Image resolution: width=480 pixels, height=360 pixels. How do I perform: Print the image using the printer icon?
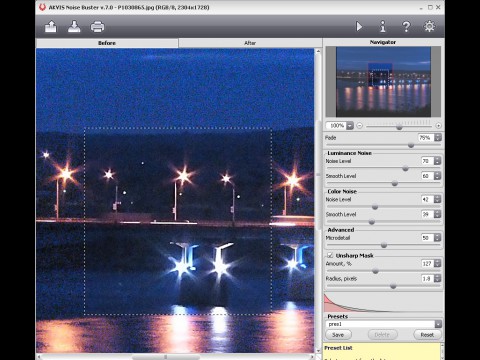pyautogui.click(x=97, y=27)
